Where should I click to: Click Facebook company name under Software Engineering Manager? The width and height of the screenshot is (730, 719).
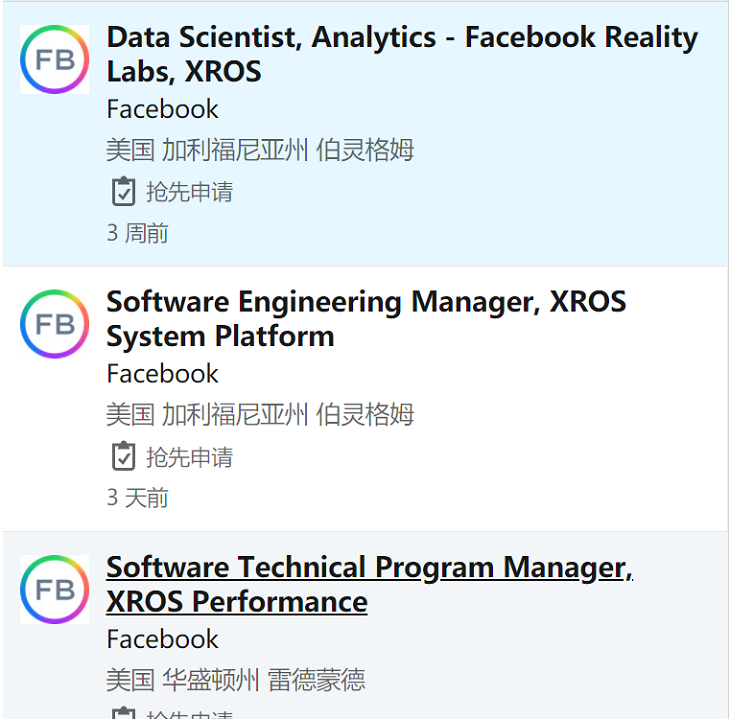pyautogui.click(x=162, y=374)
